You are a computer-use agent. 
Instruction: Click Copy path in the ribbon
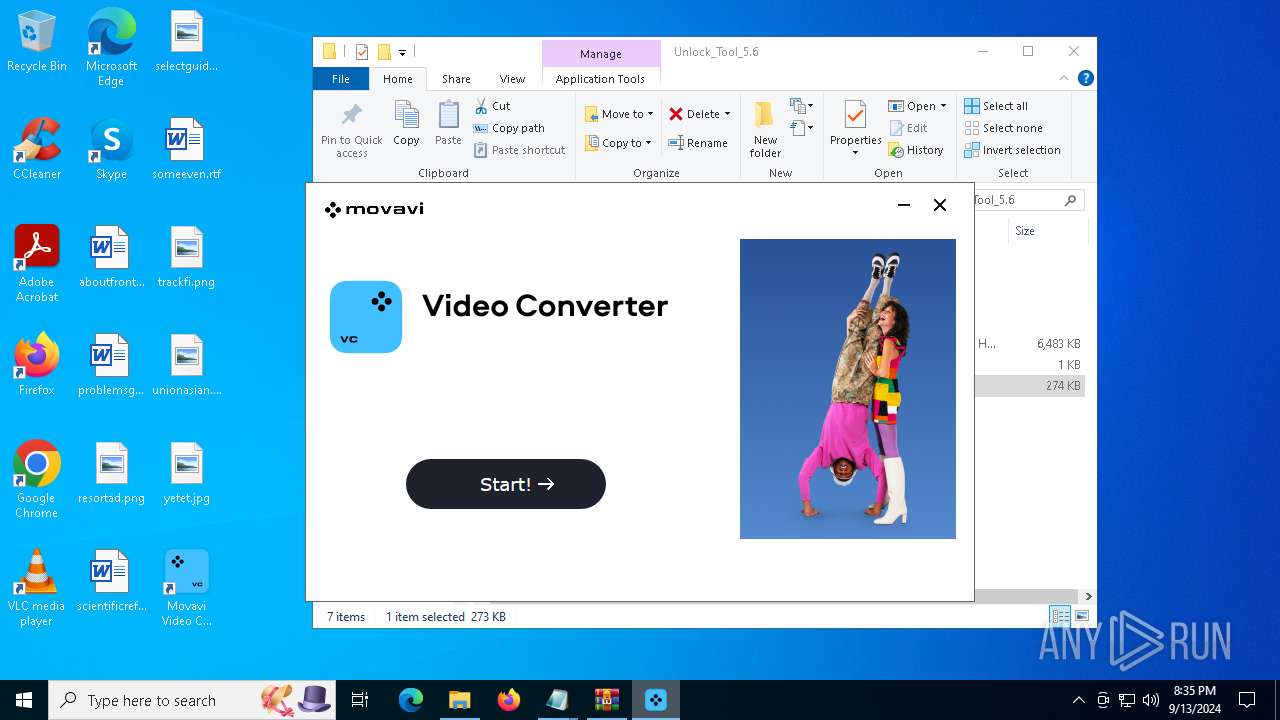pos(509,128)
